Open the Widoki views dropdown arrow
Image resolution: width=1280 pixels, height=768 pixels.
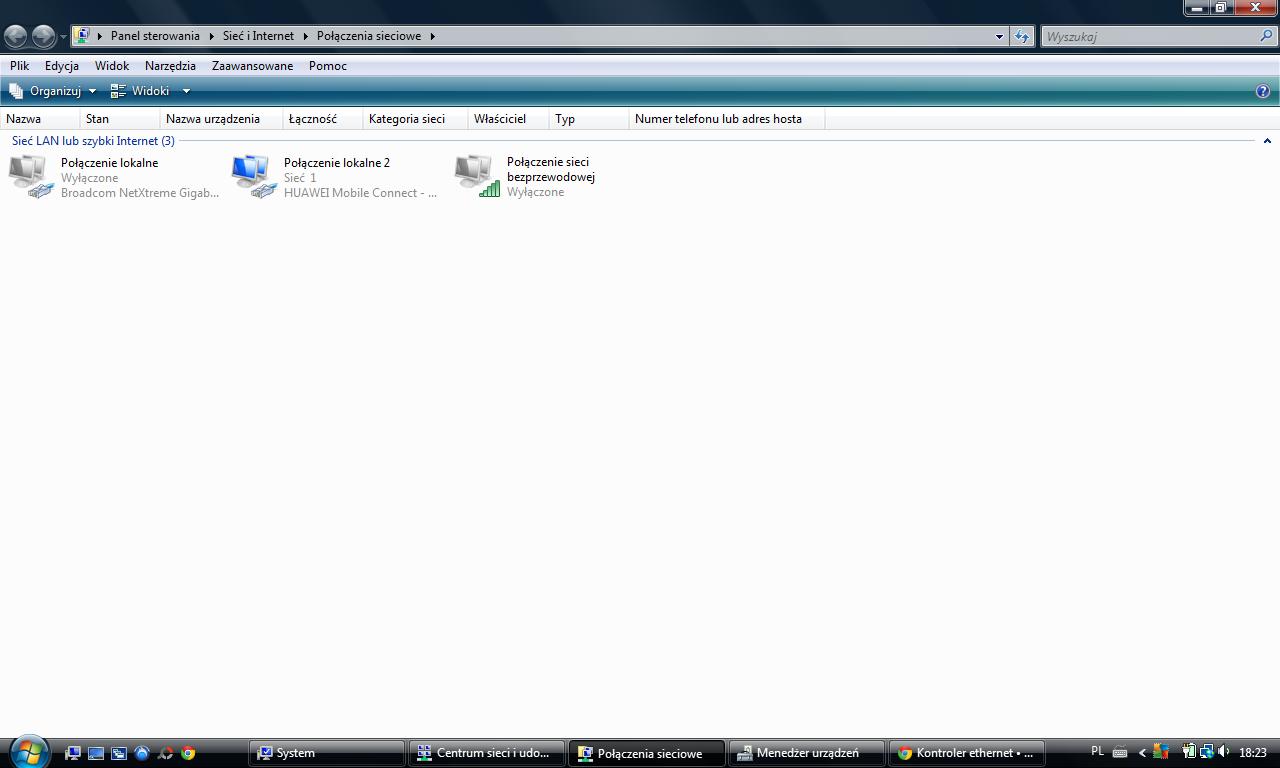tap(186, 91)
